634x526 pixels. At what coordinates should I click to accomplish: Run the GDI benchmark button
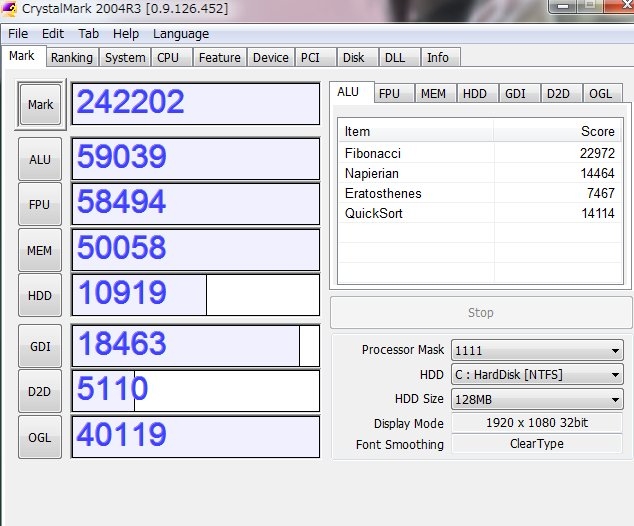tap(40, 346)
